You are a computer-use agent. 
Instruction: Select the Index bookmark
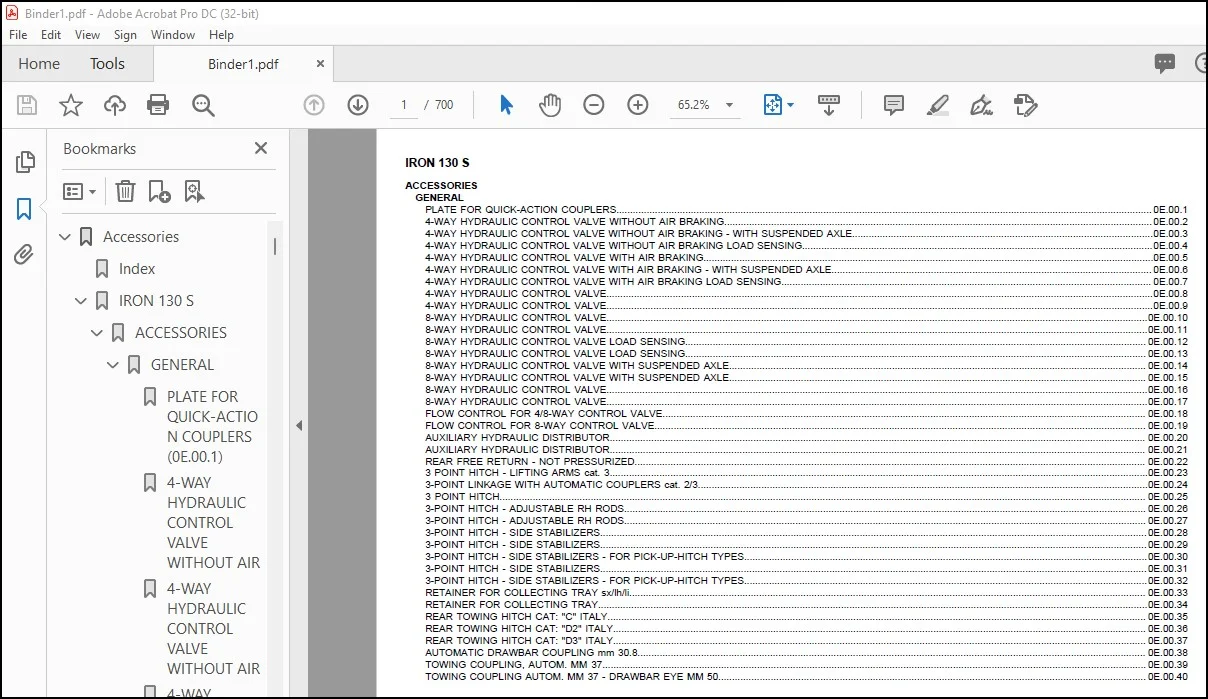click(x=137, y=269)
